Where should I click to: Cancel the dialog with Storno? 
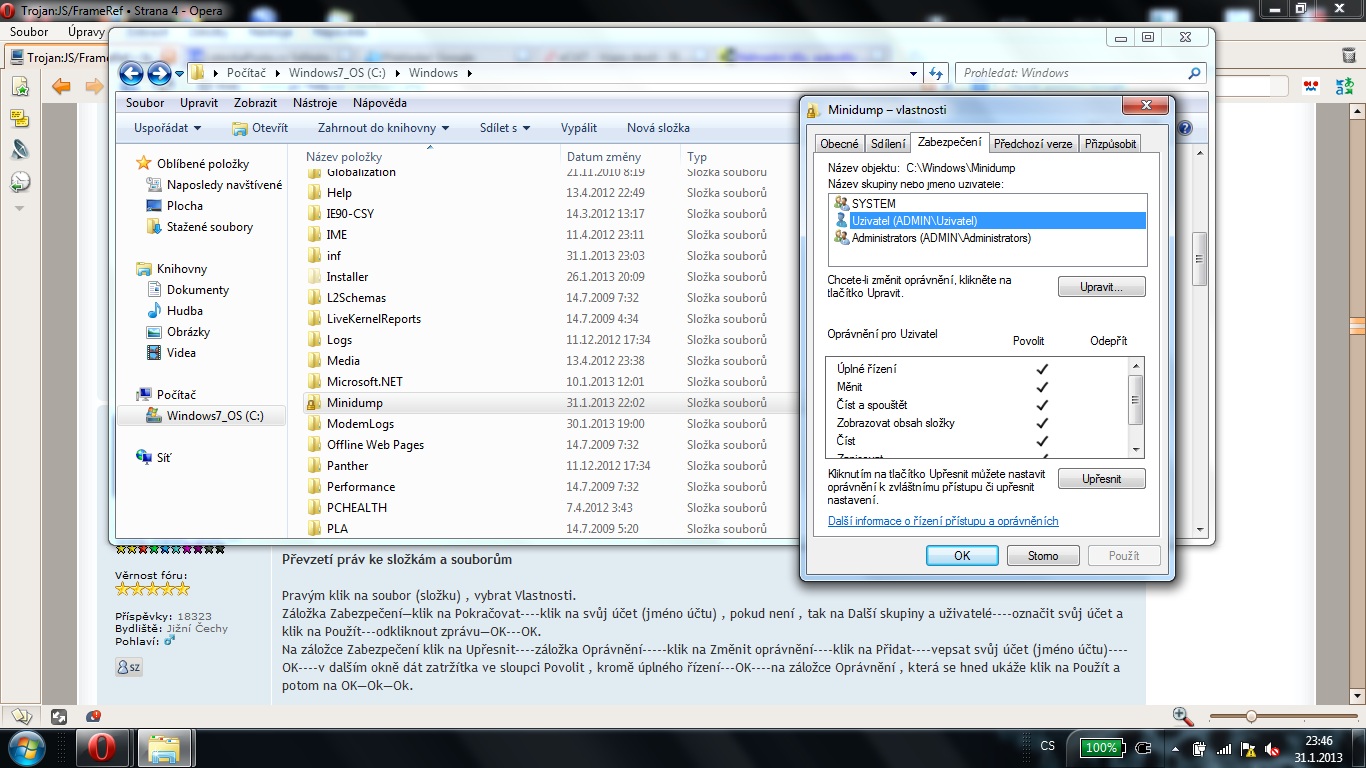coord(1043,555)
